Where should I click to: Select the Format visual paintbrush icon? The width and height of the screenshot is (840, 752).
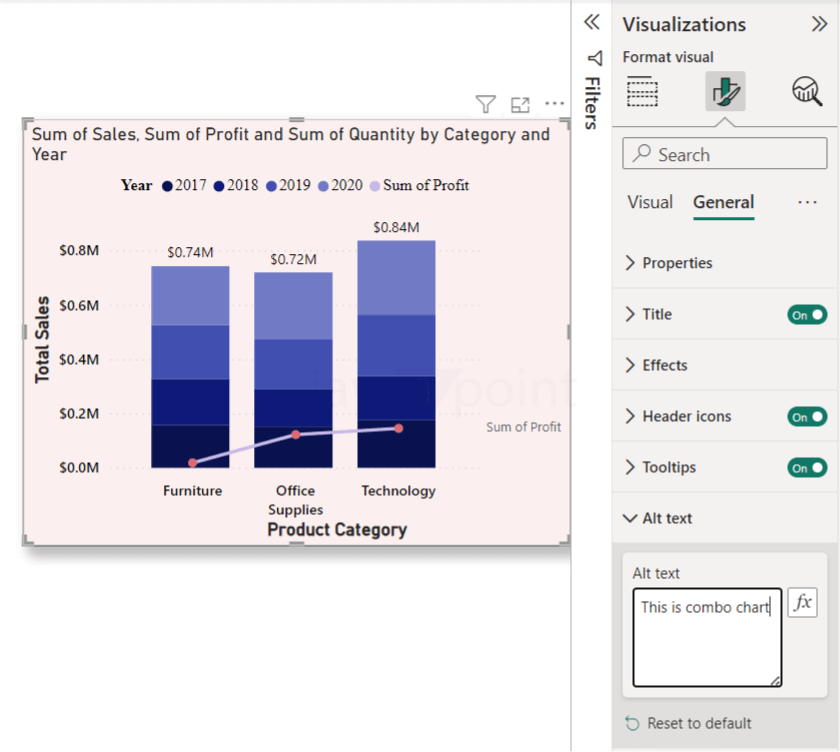(x=725, y=91)
